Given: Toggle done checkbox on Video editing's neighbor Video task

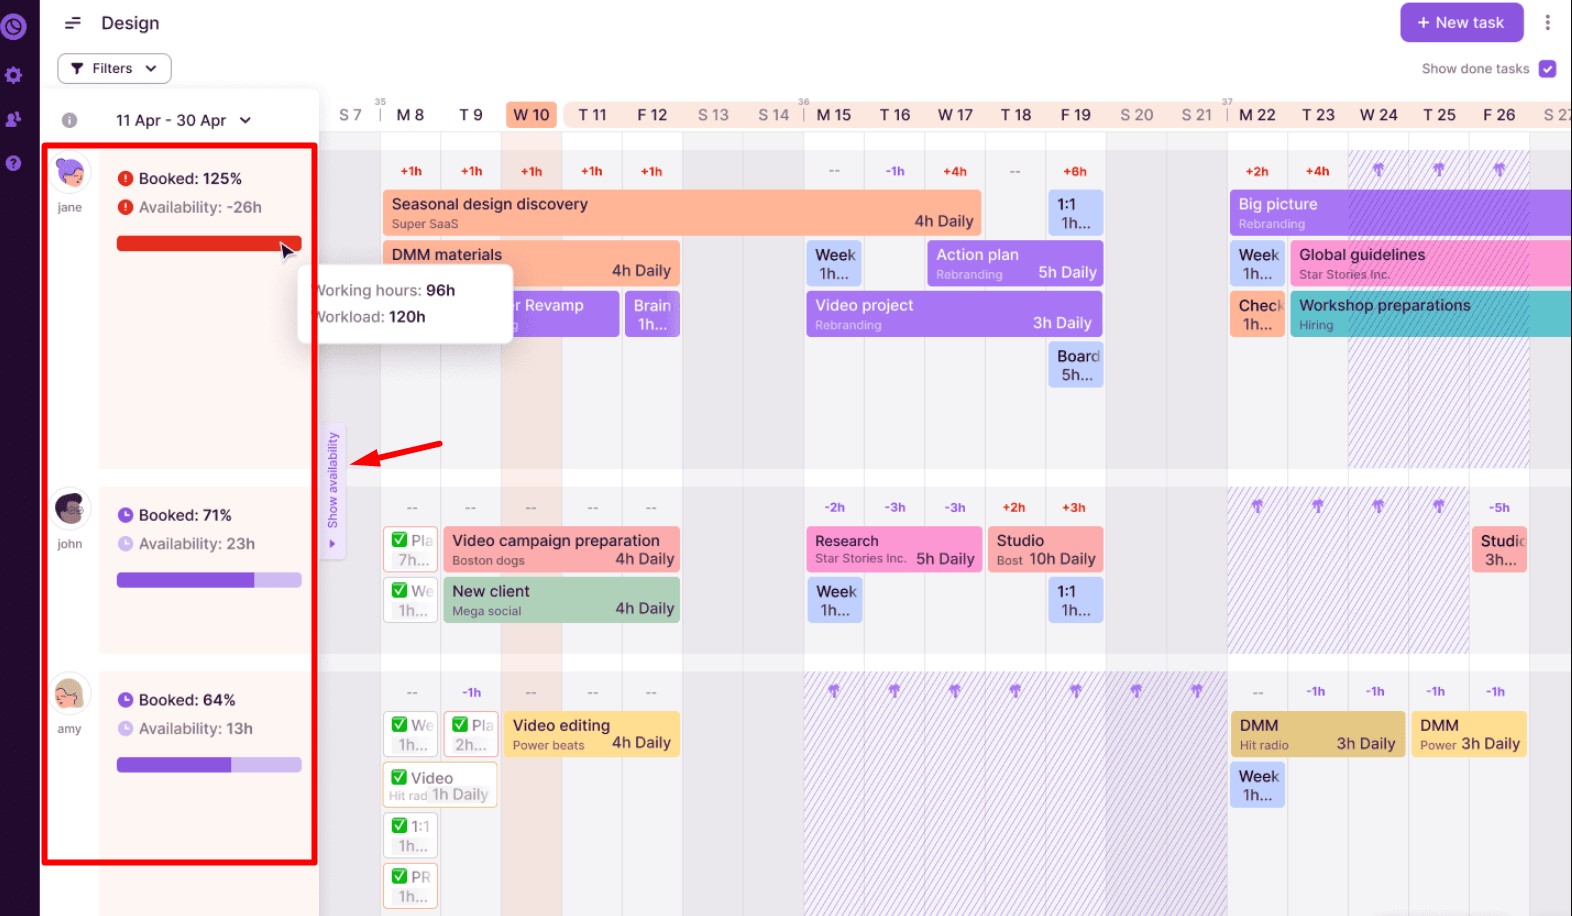Looking at the screenshot, I should [399, 777].
